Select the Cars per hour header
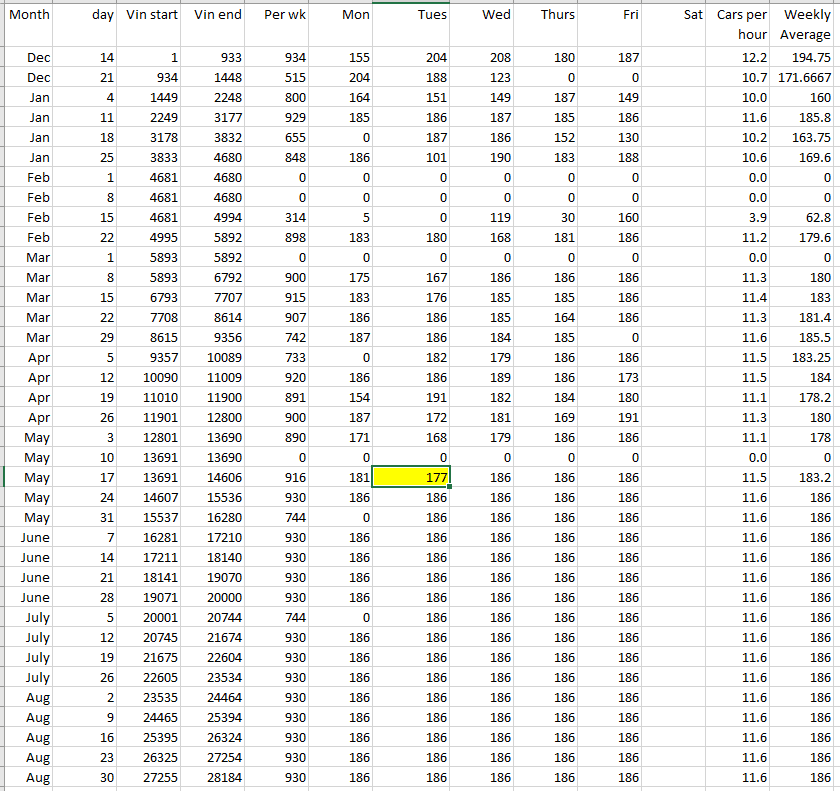Screen dimensions: 840x791 (x=741, y=24)
